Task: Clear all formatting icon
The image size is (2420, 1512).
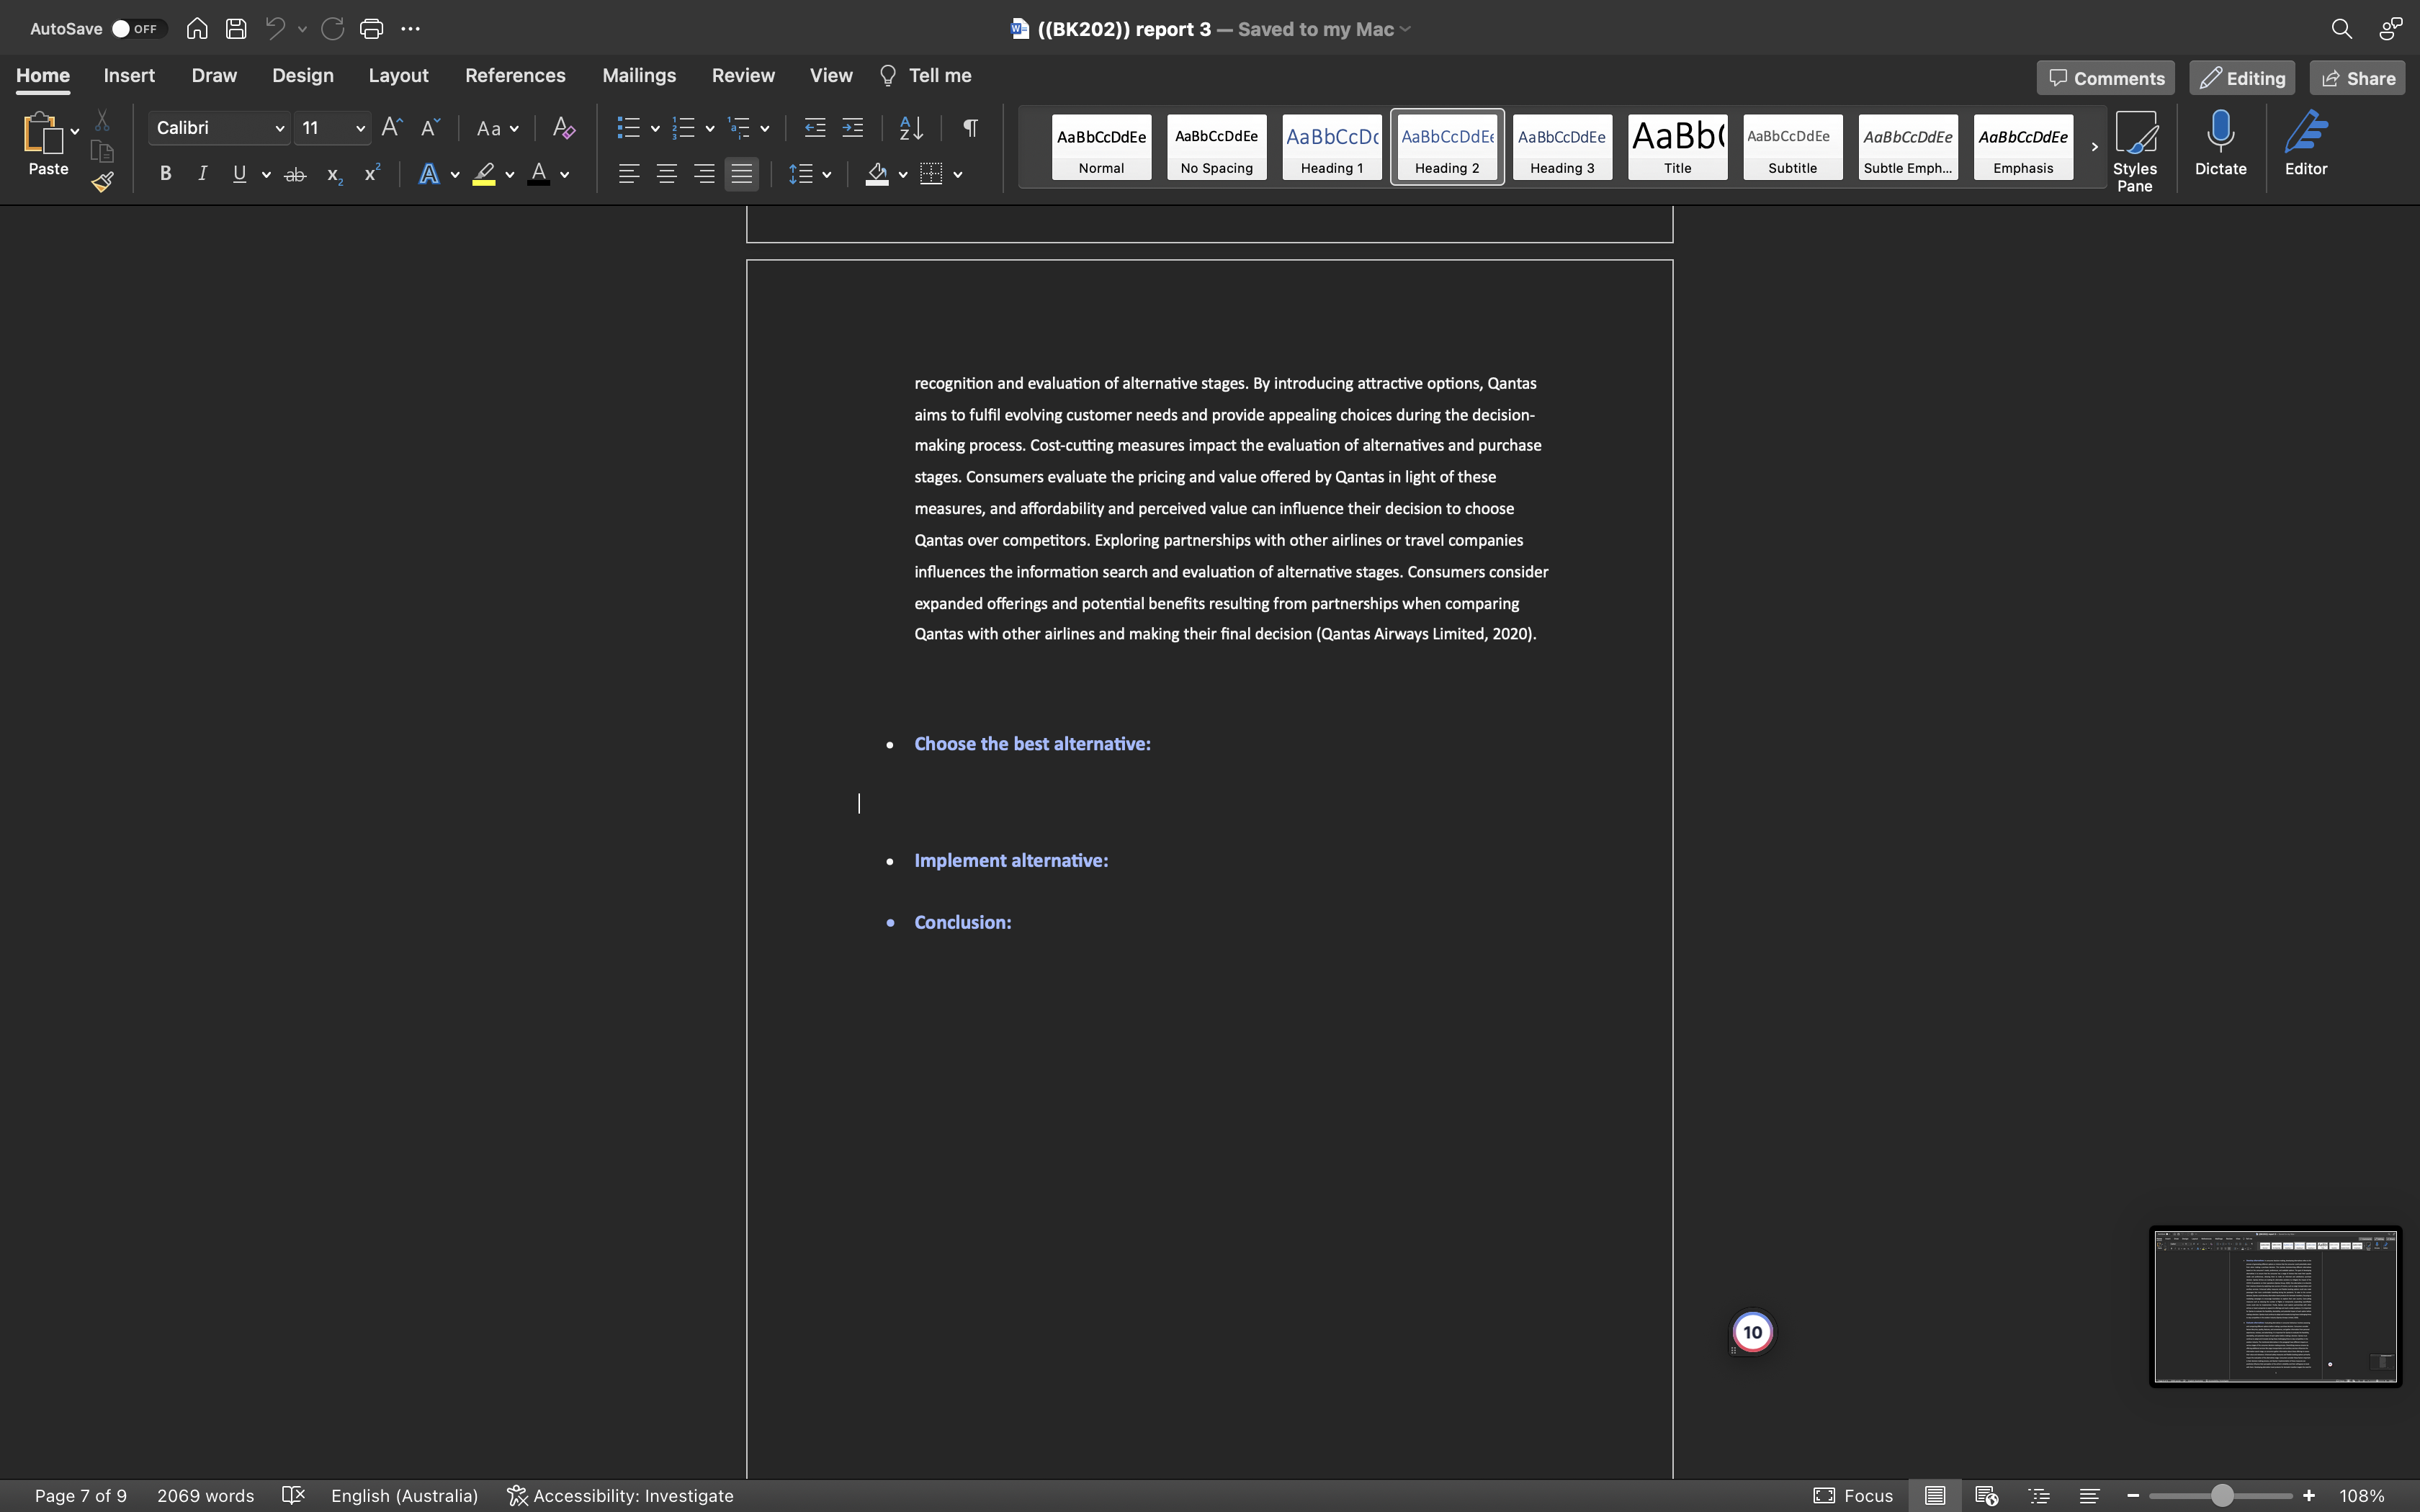Action: click(564, 128)
